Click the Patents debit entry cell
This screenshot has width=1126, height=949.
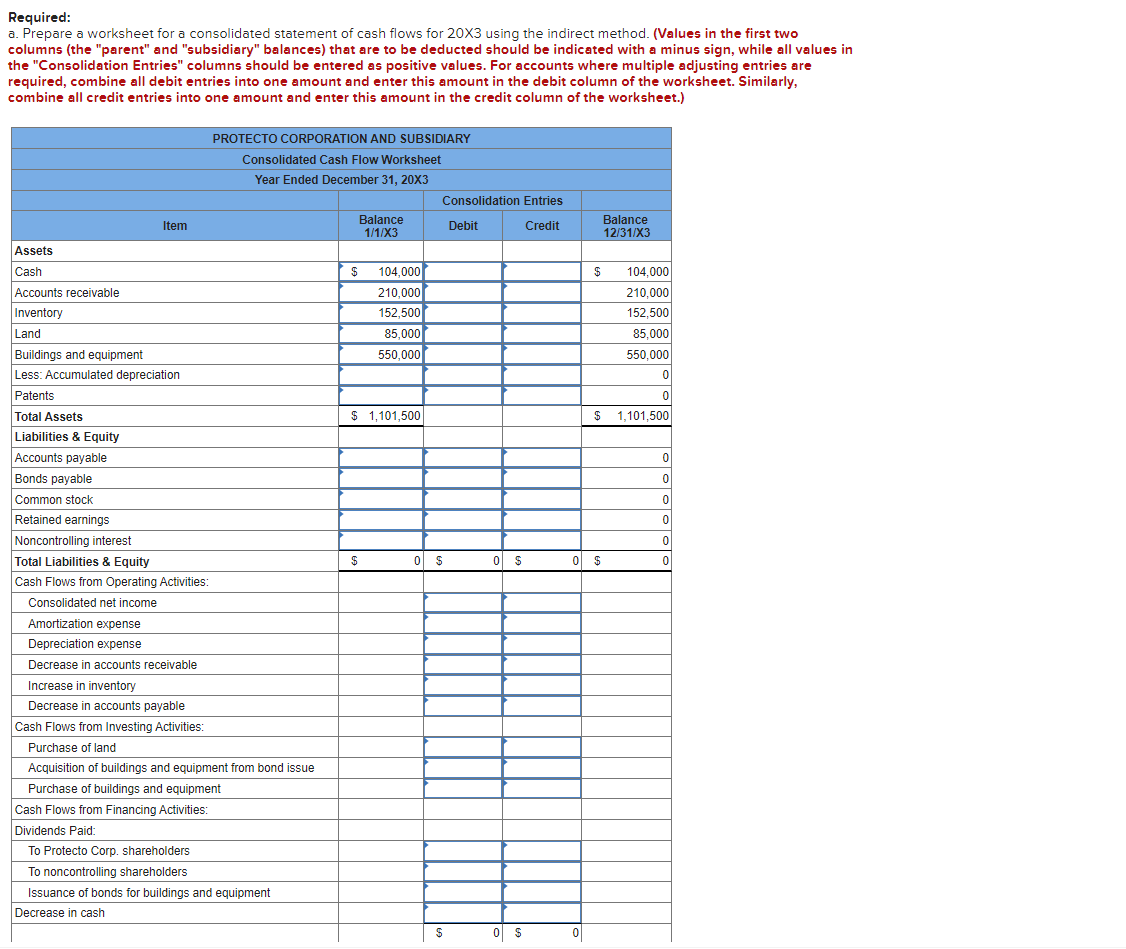pyautogui.click(x=462, y=395)
